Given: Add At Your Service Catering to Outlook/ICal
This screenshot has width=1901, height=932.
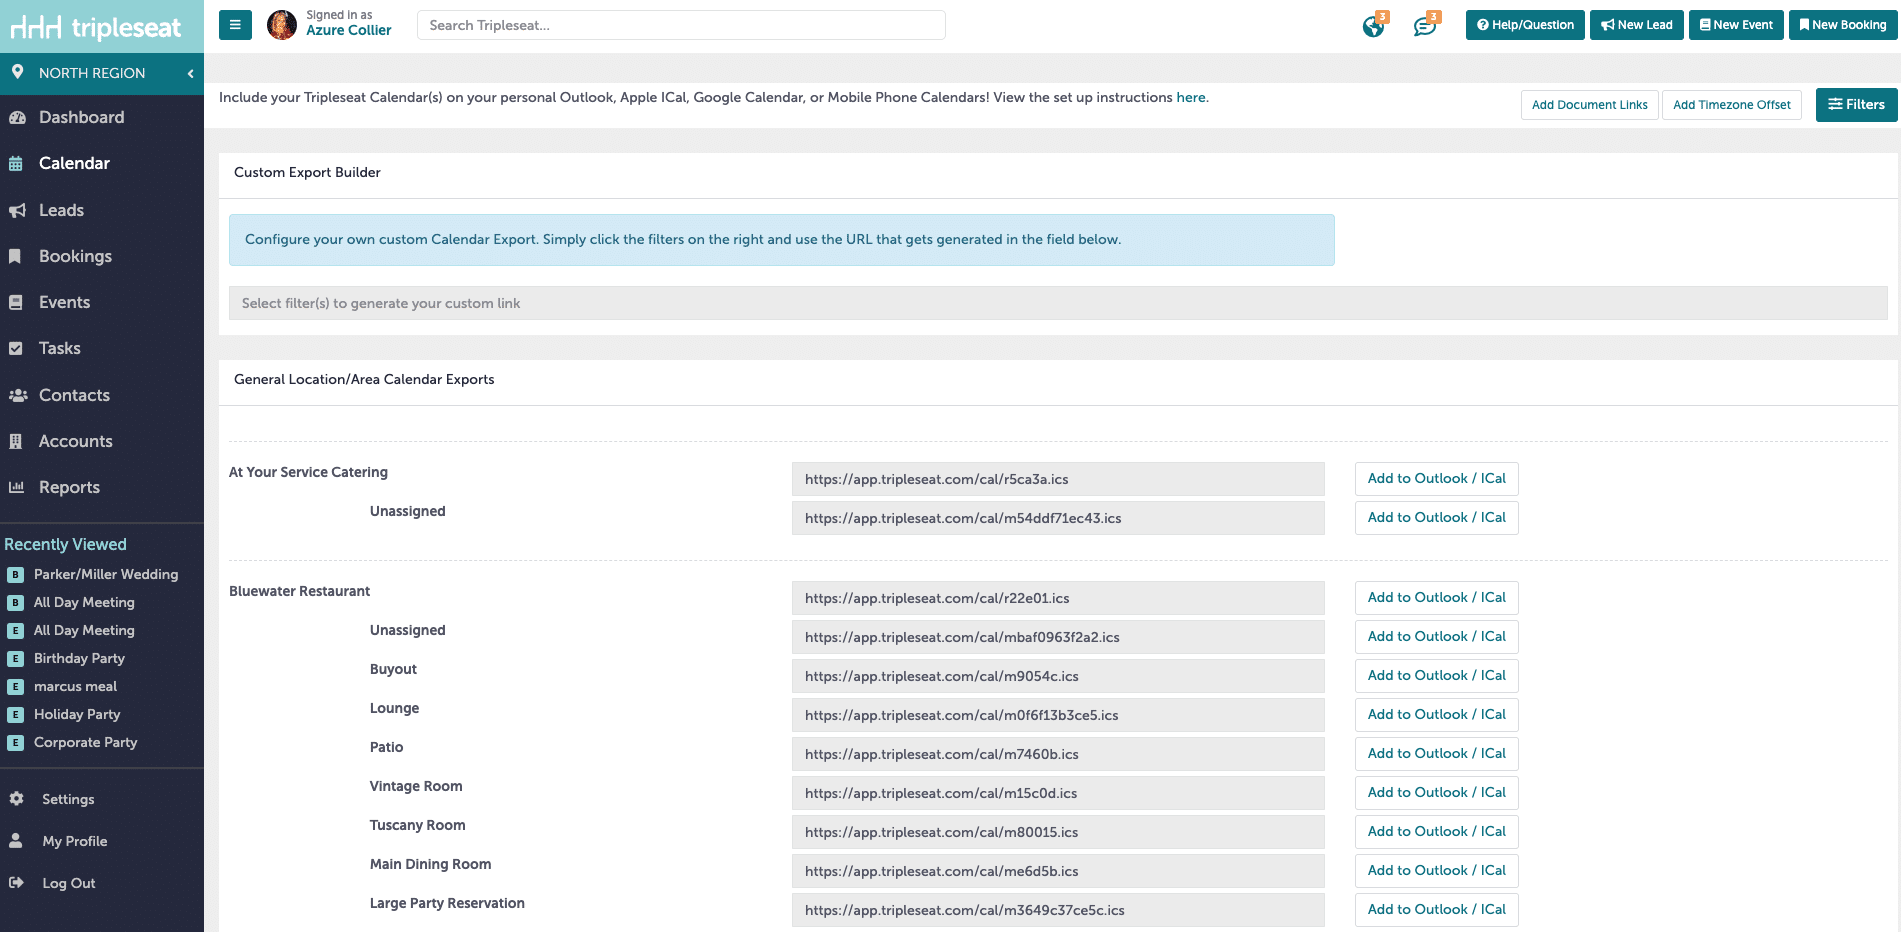Looking at the screenshot, I should point(1436,479).
